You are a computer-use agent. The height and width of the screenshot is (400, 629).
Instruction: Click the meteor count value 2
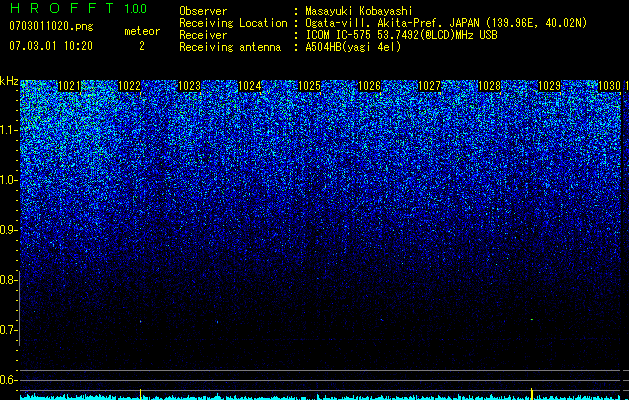click(142, 46)
